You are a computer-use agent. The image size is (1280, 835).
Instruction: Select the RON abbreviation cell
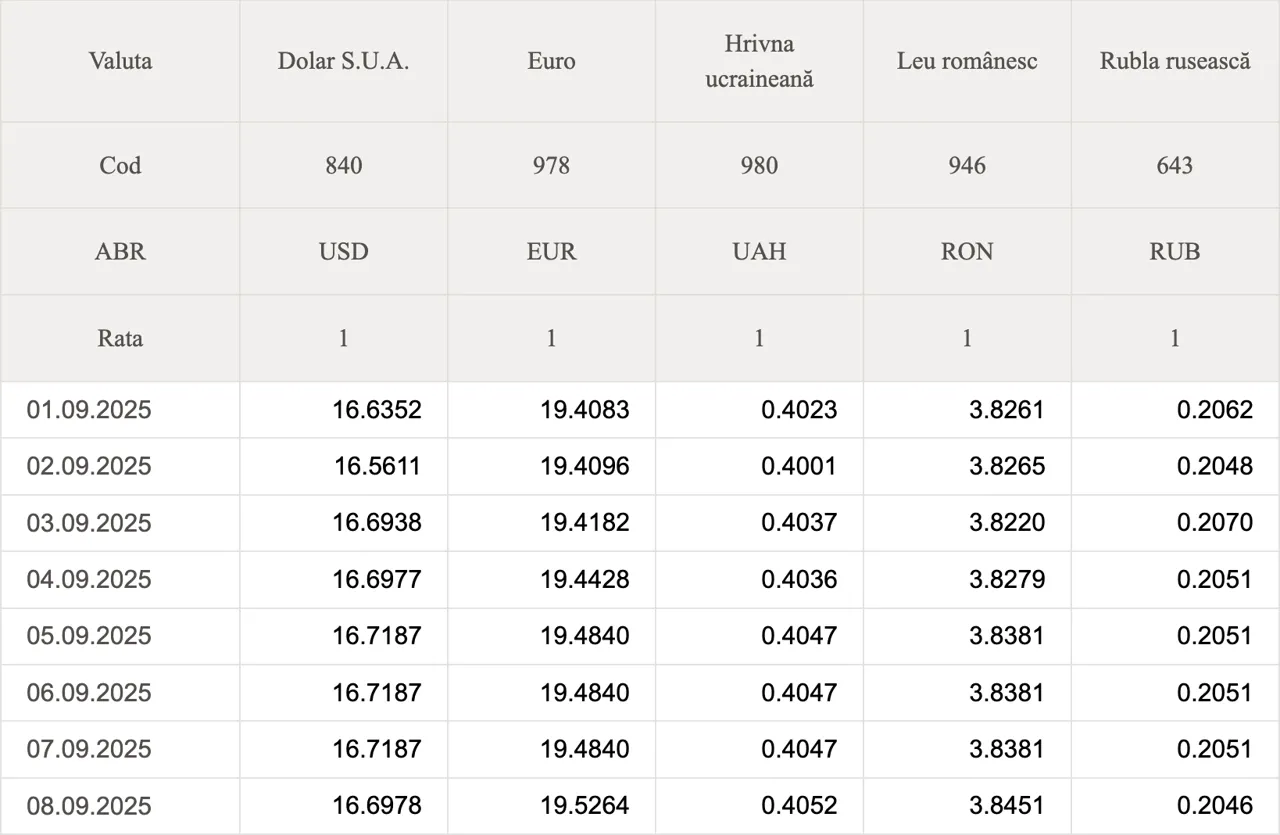click(x=967, y=251)
